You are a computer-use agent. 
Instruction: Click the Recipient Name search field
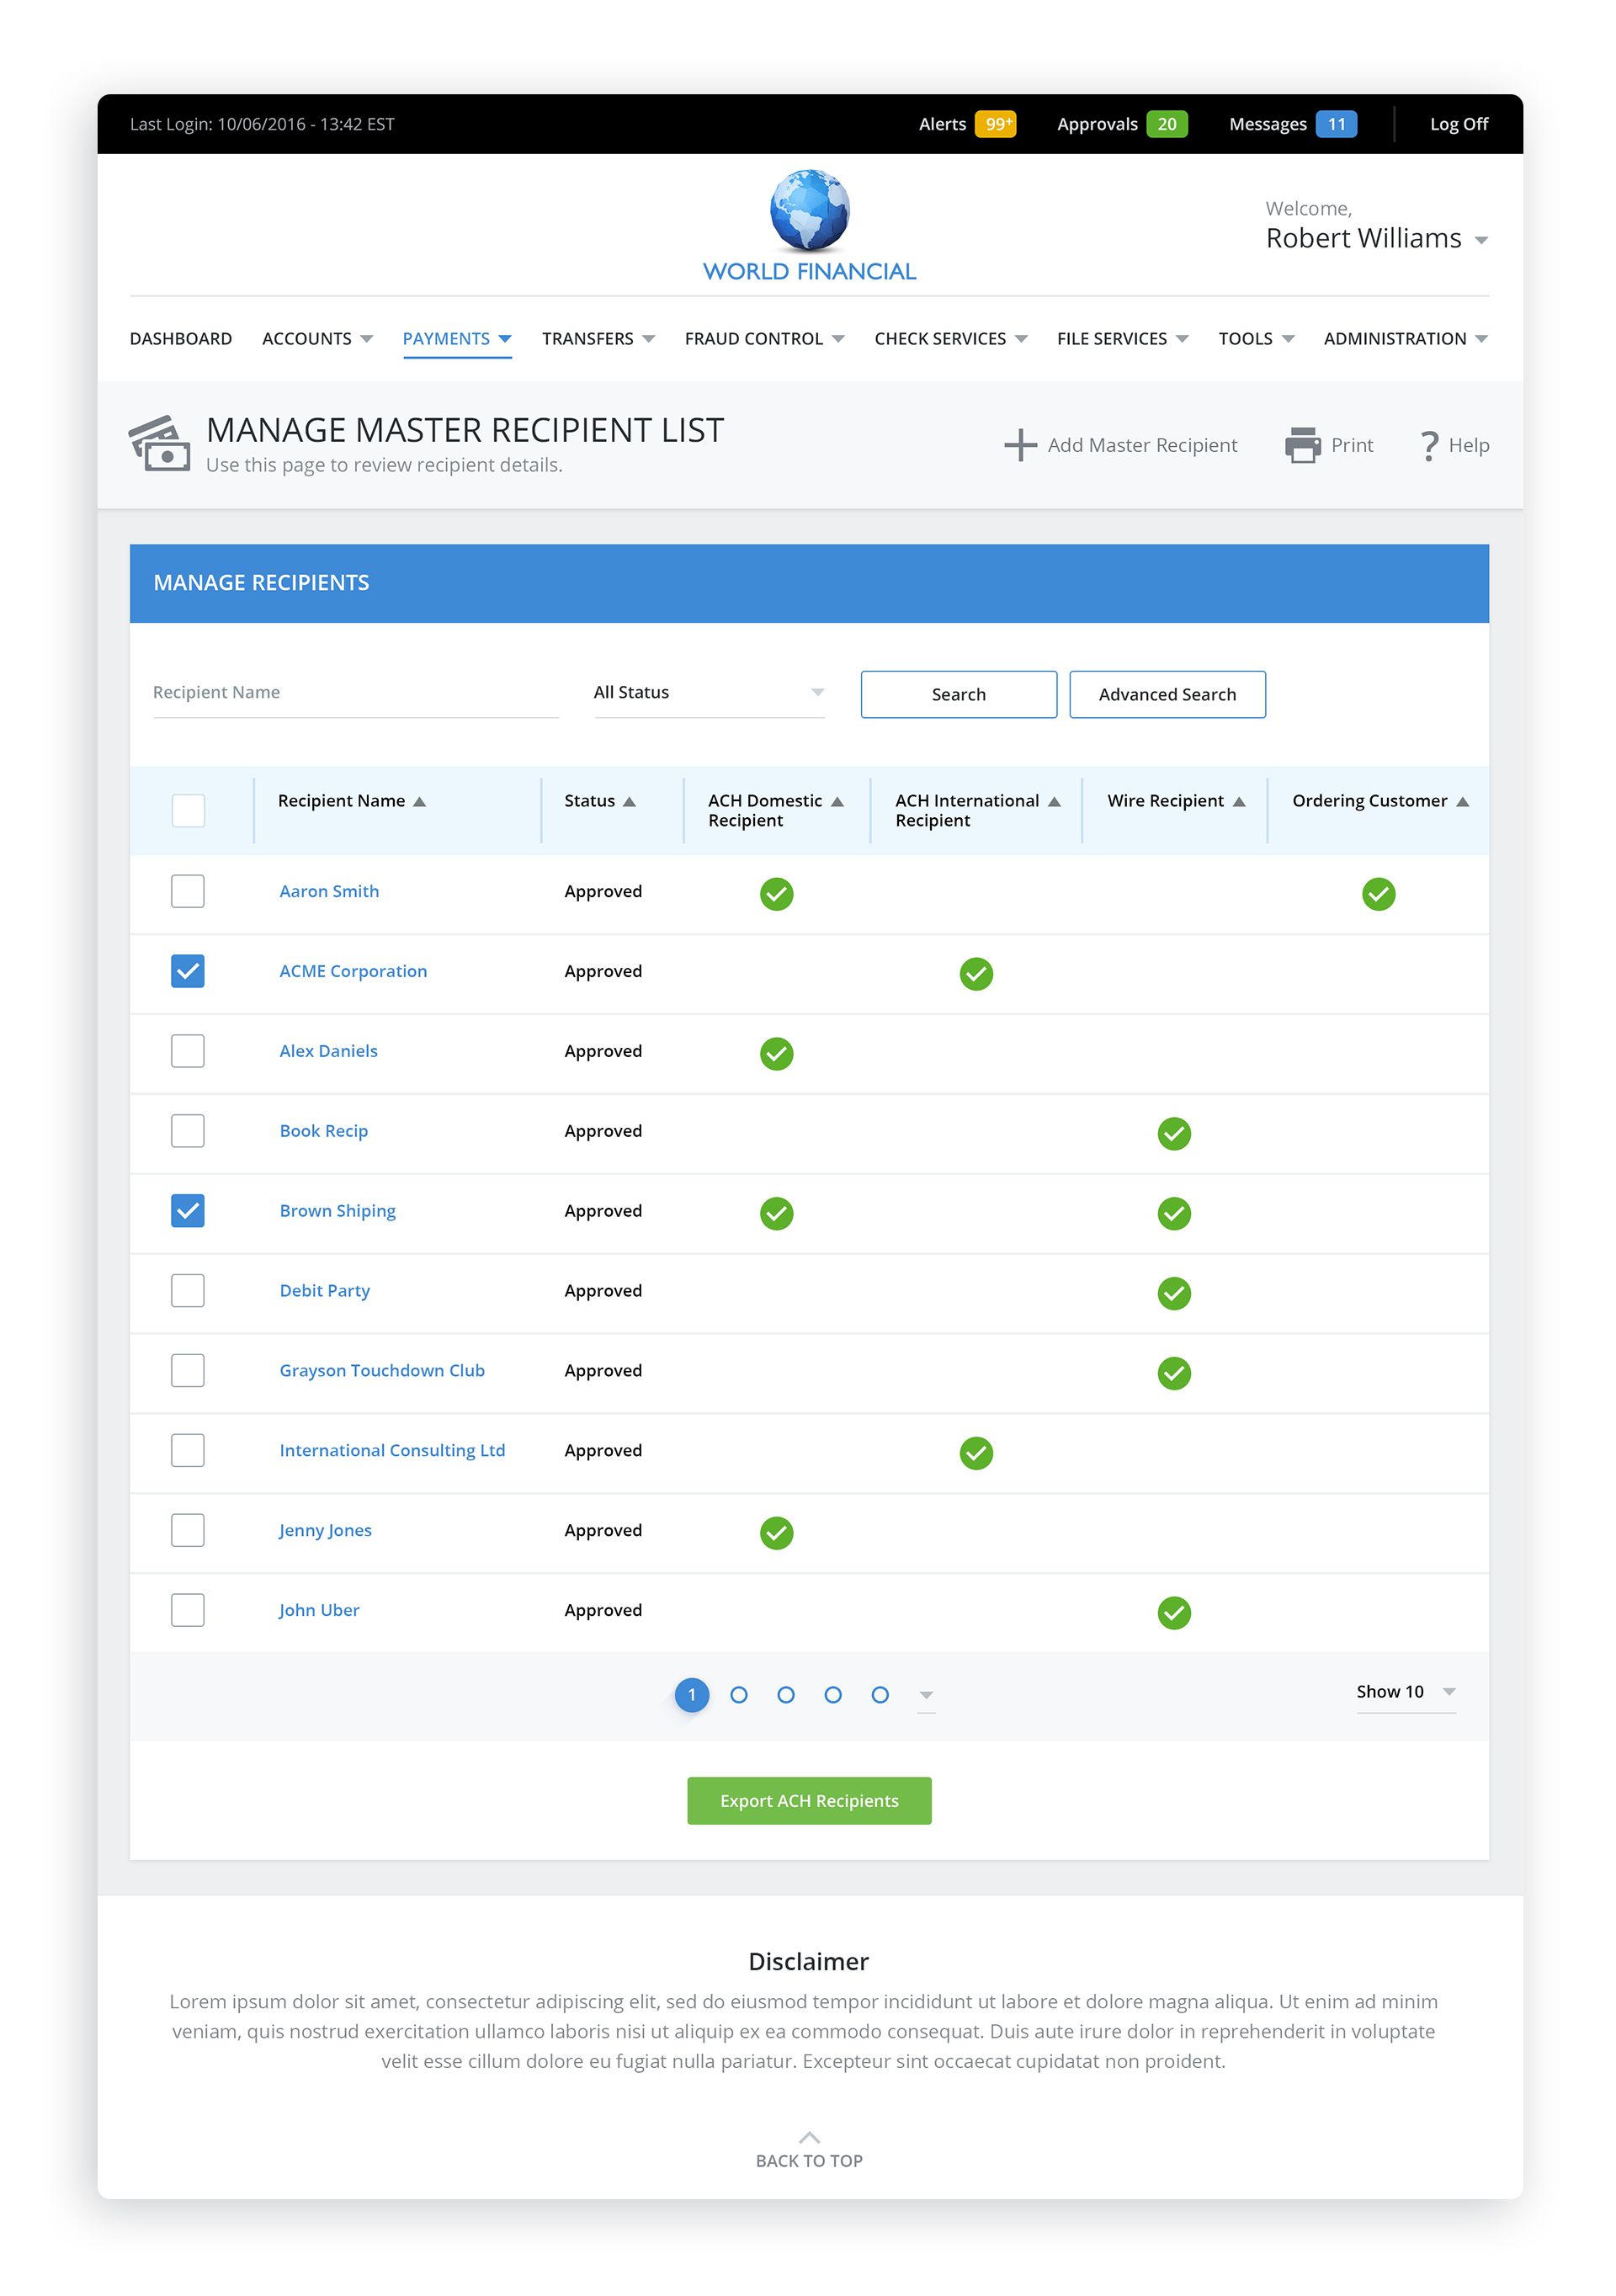355,693
